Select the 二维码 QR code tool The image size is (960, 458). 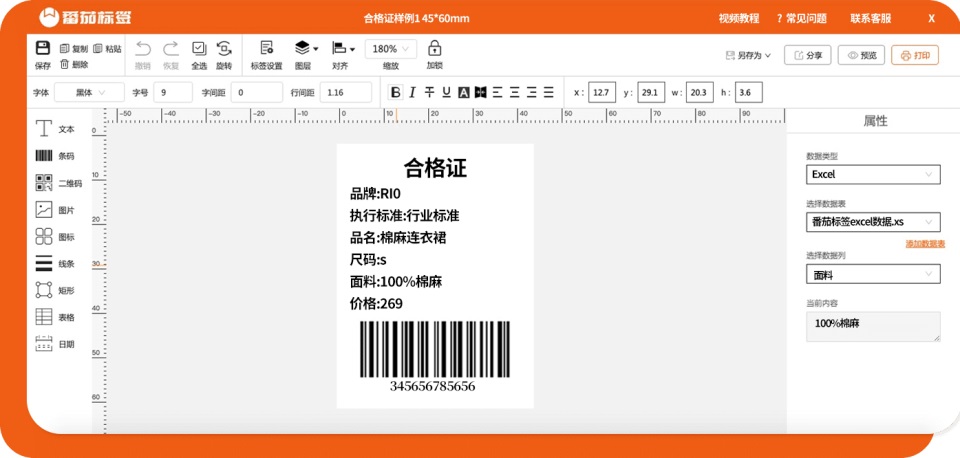click(x=58, y=183)
